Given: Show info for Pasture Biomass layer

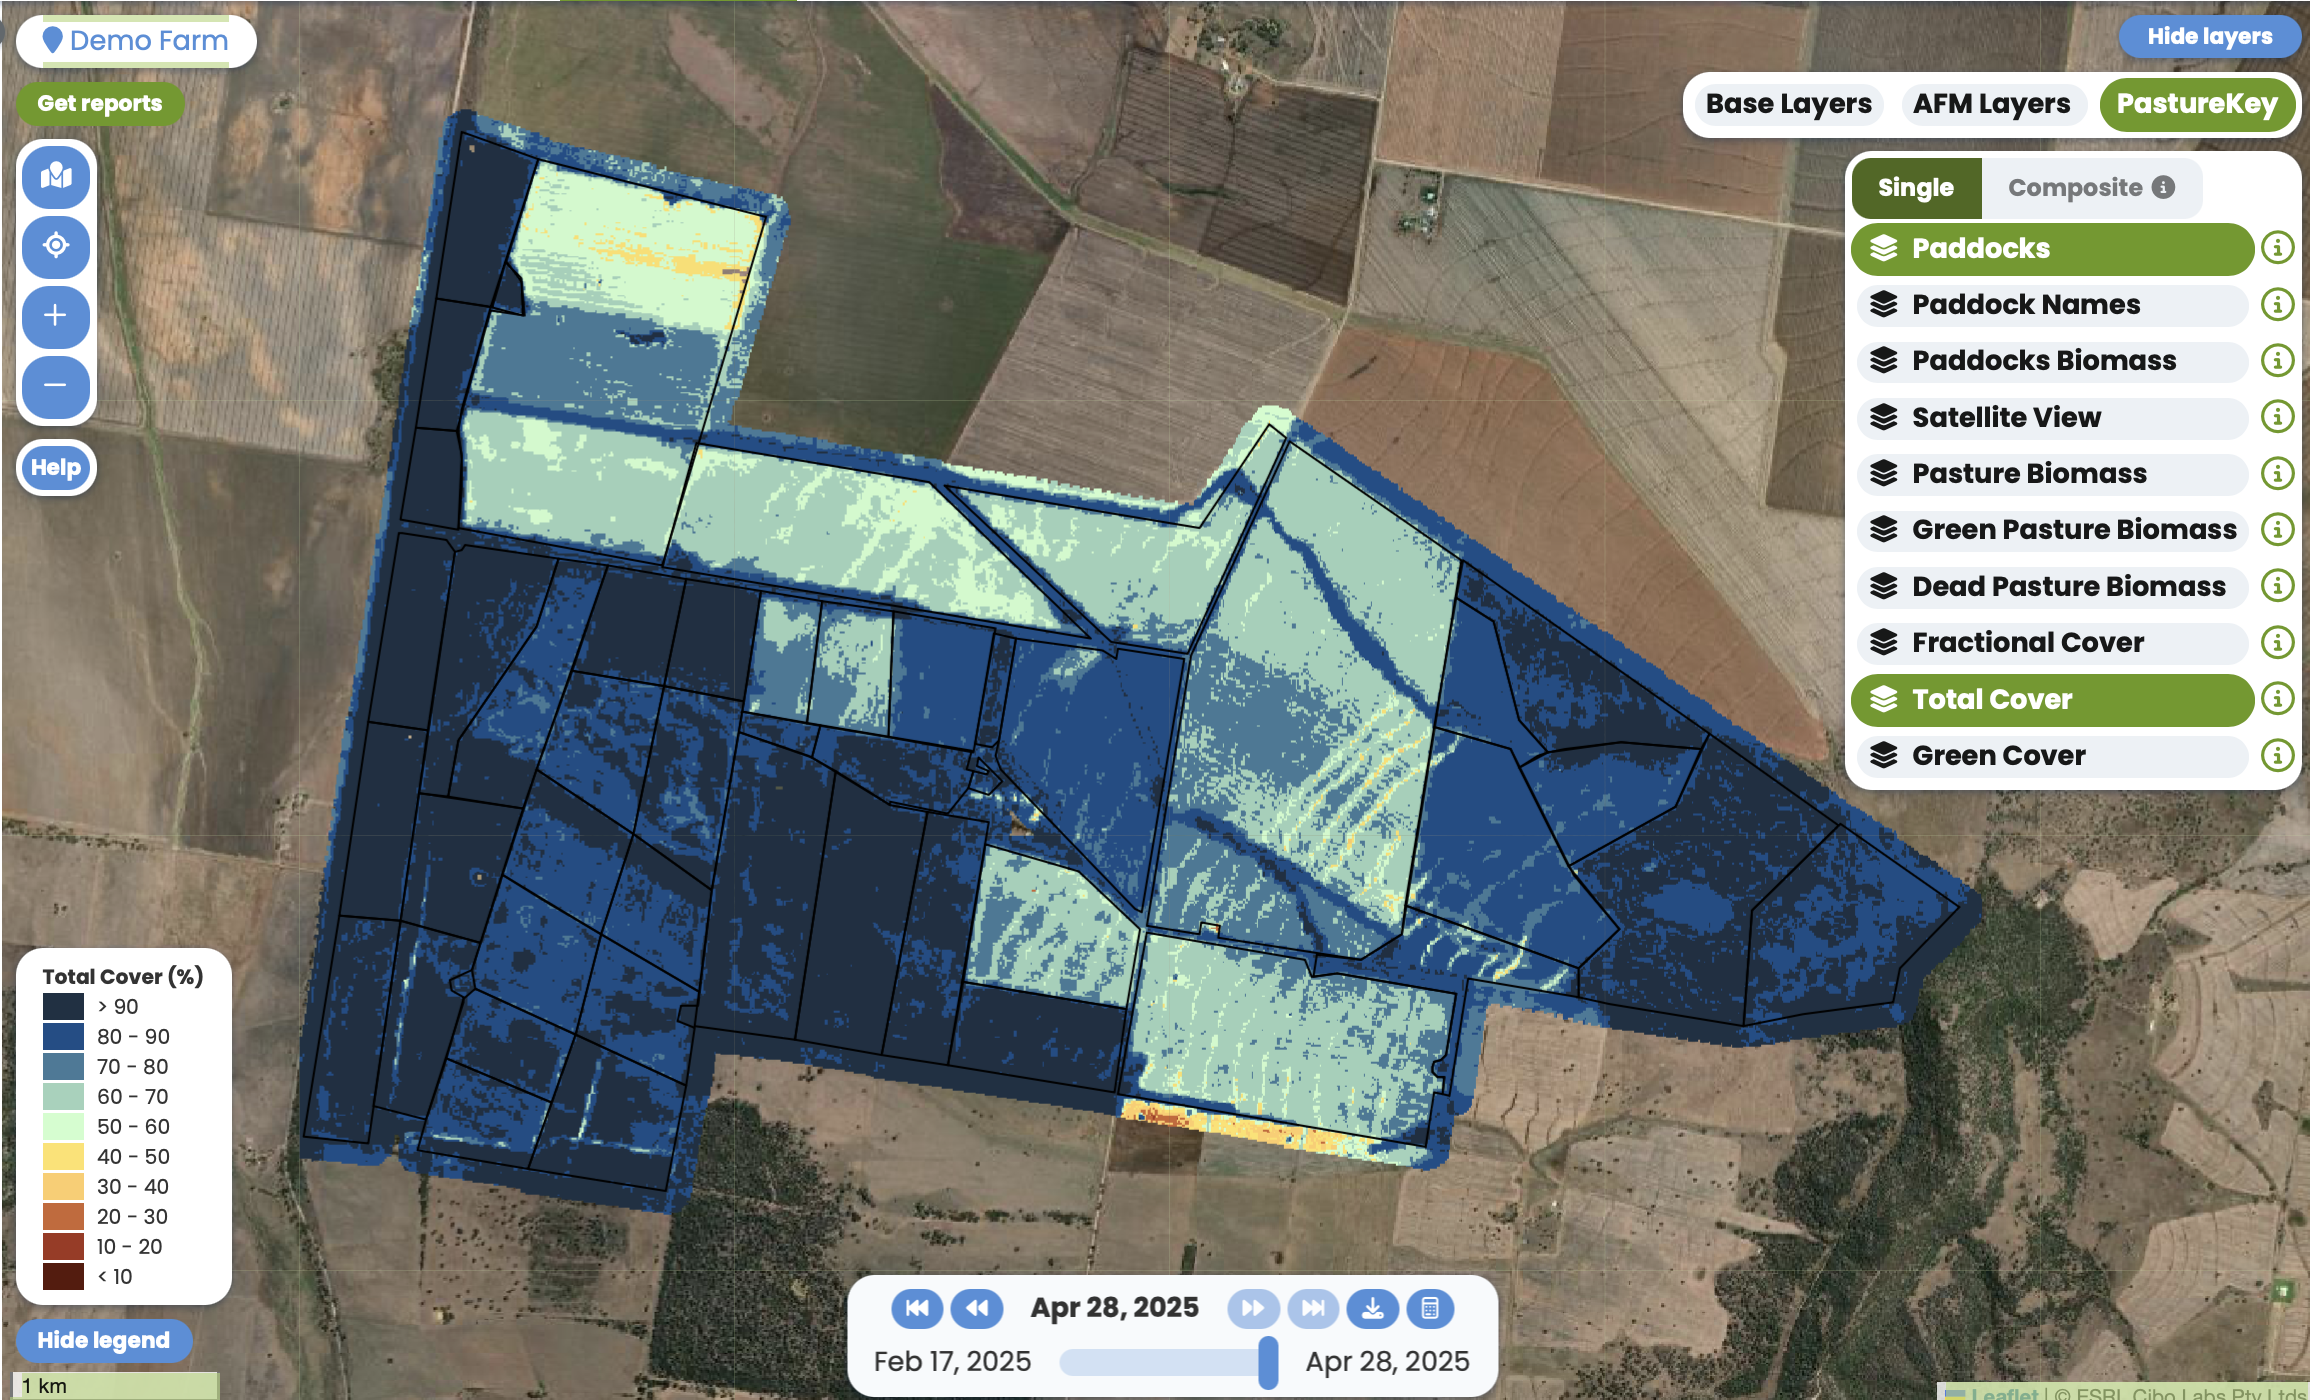Looking at the screenshot, I should click(2277, 473).
